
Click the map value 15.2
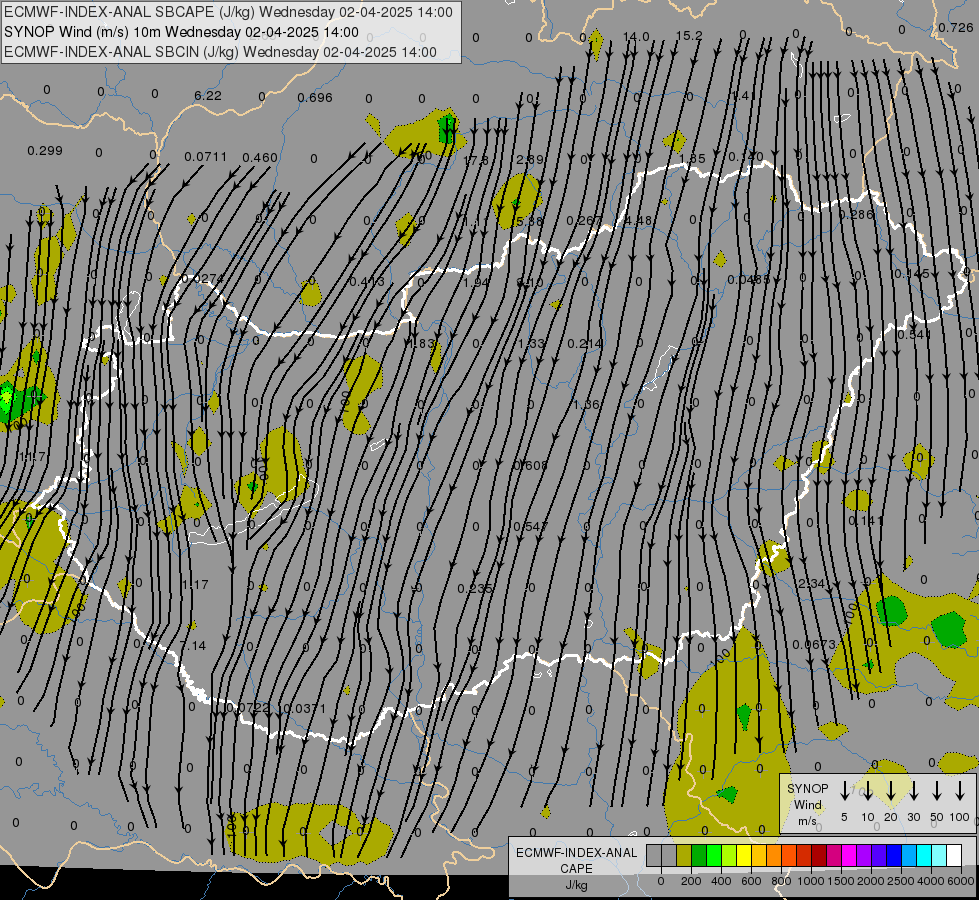coord(689,36)
